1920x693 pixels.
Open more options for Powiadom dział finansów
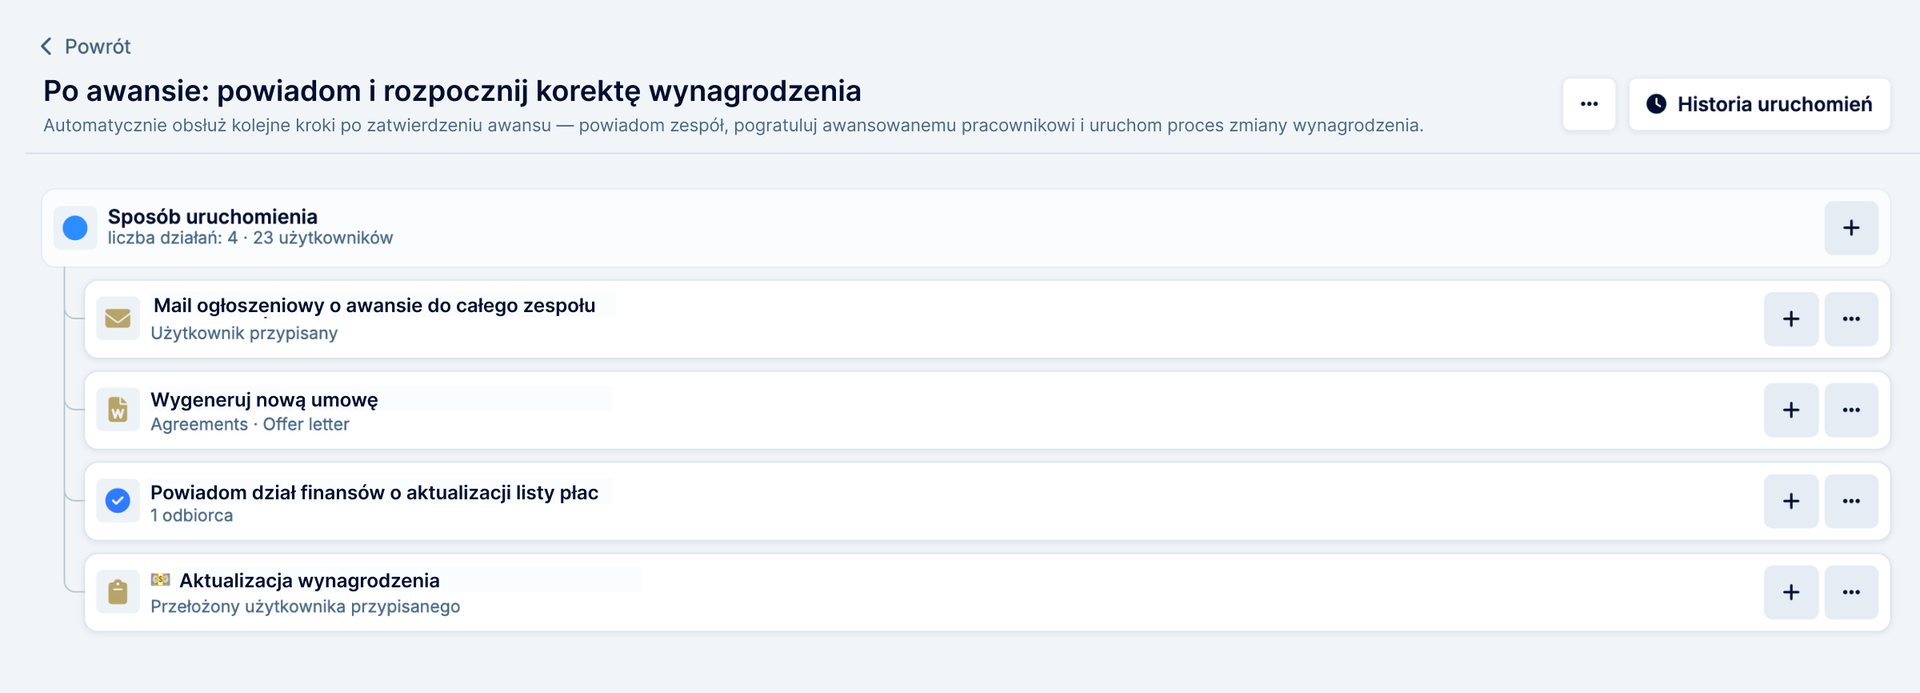[1851, 501]
